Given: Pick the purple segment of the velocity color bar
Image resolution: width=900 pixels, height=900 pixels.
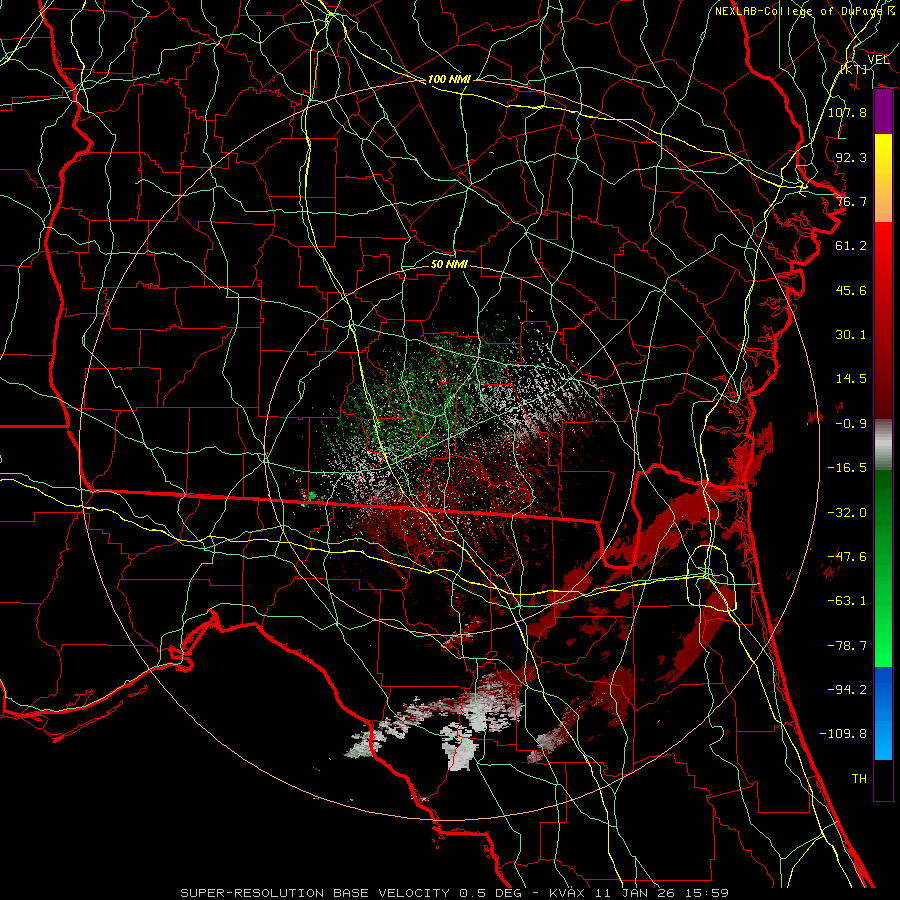Looking at the screenshot, I should pos(883,112).
